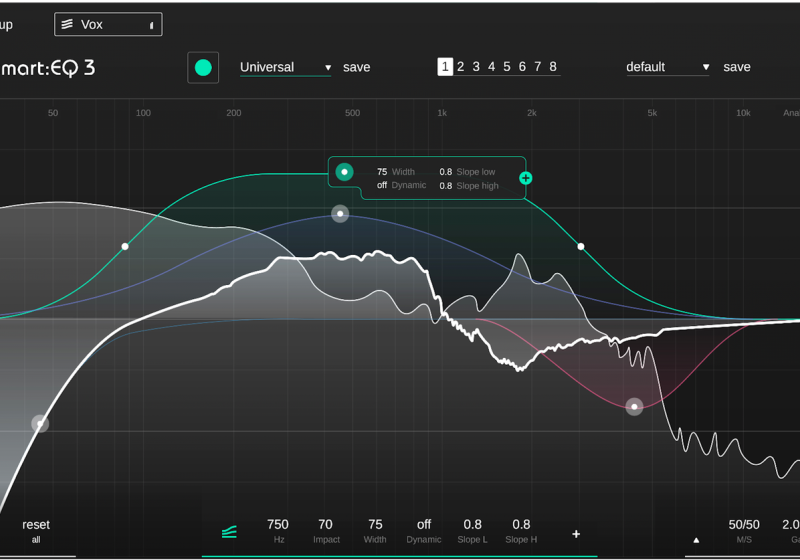Screen dimensions: 800x560
Task: Toggle Dynamic setting in band popup
Action: click(382, 185)
